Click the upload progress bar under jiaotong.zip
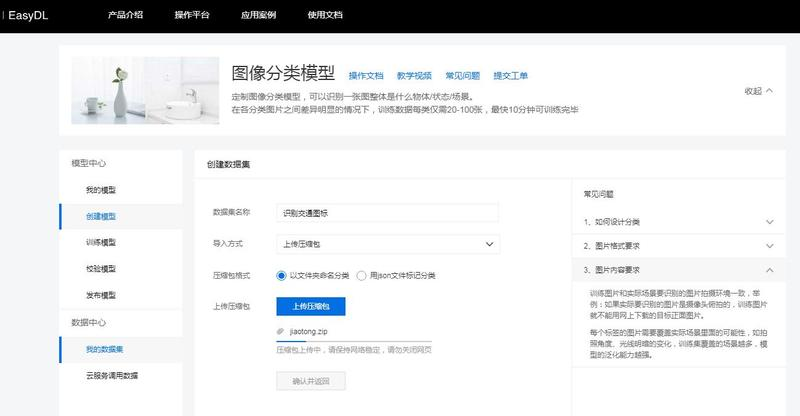This screenshot has width=800, height=416. point(354,340)
